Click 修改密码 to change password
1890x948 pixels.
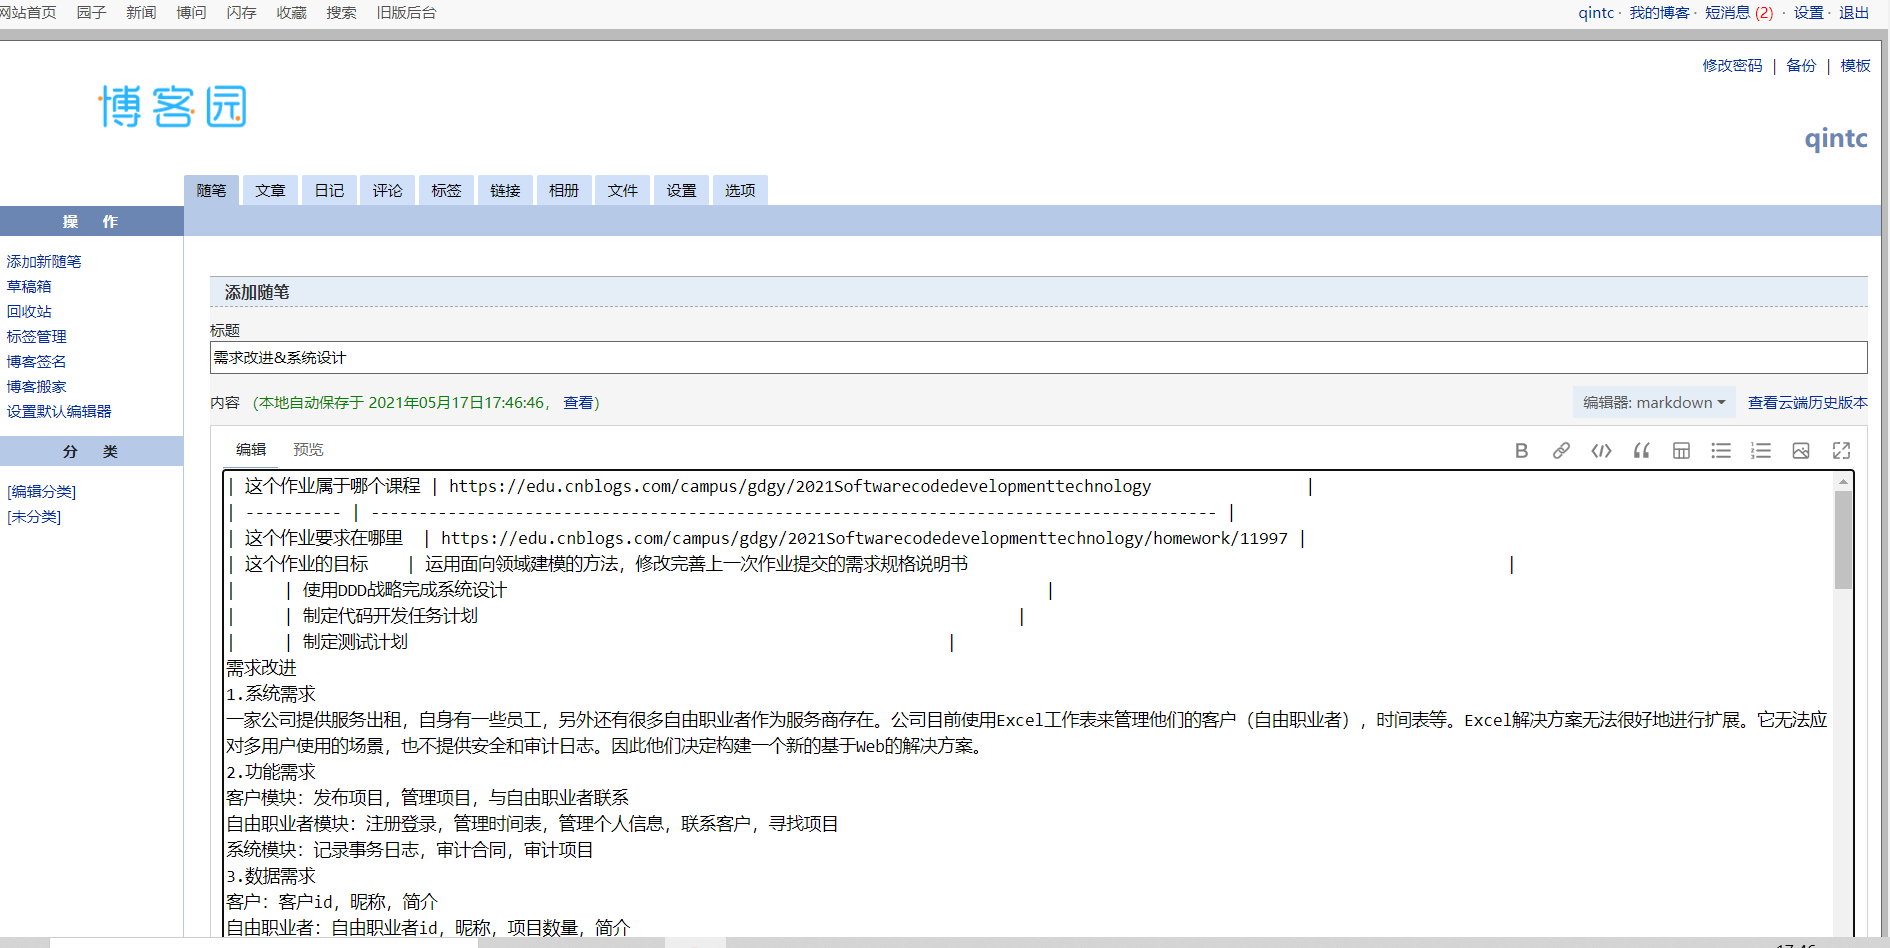click(1733, 66)
